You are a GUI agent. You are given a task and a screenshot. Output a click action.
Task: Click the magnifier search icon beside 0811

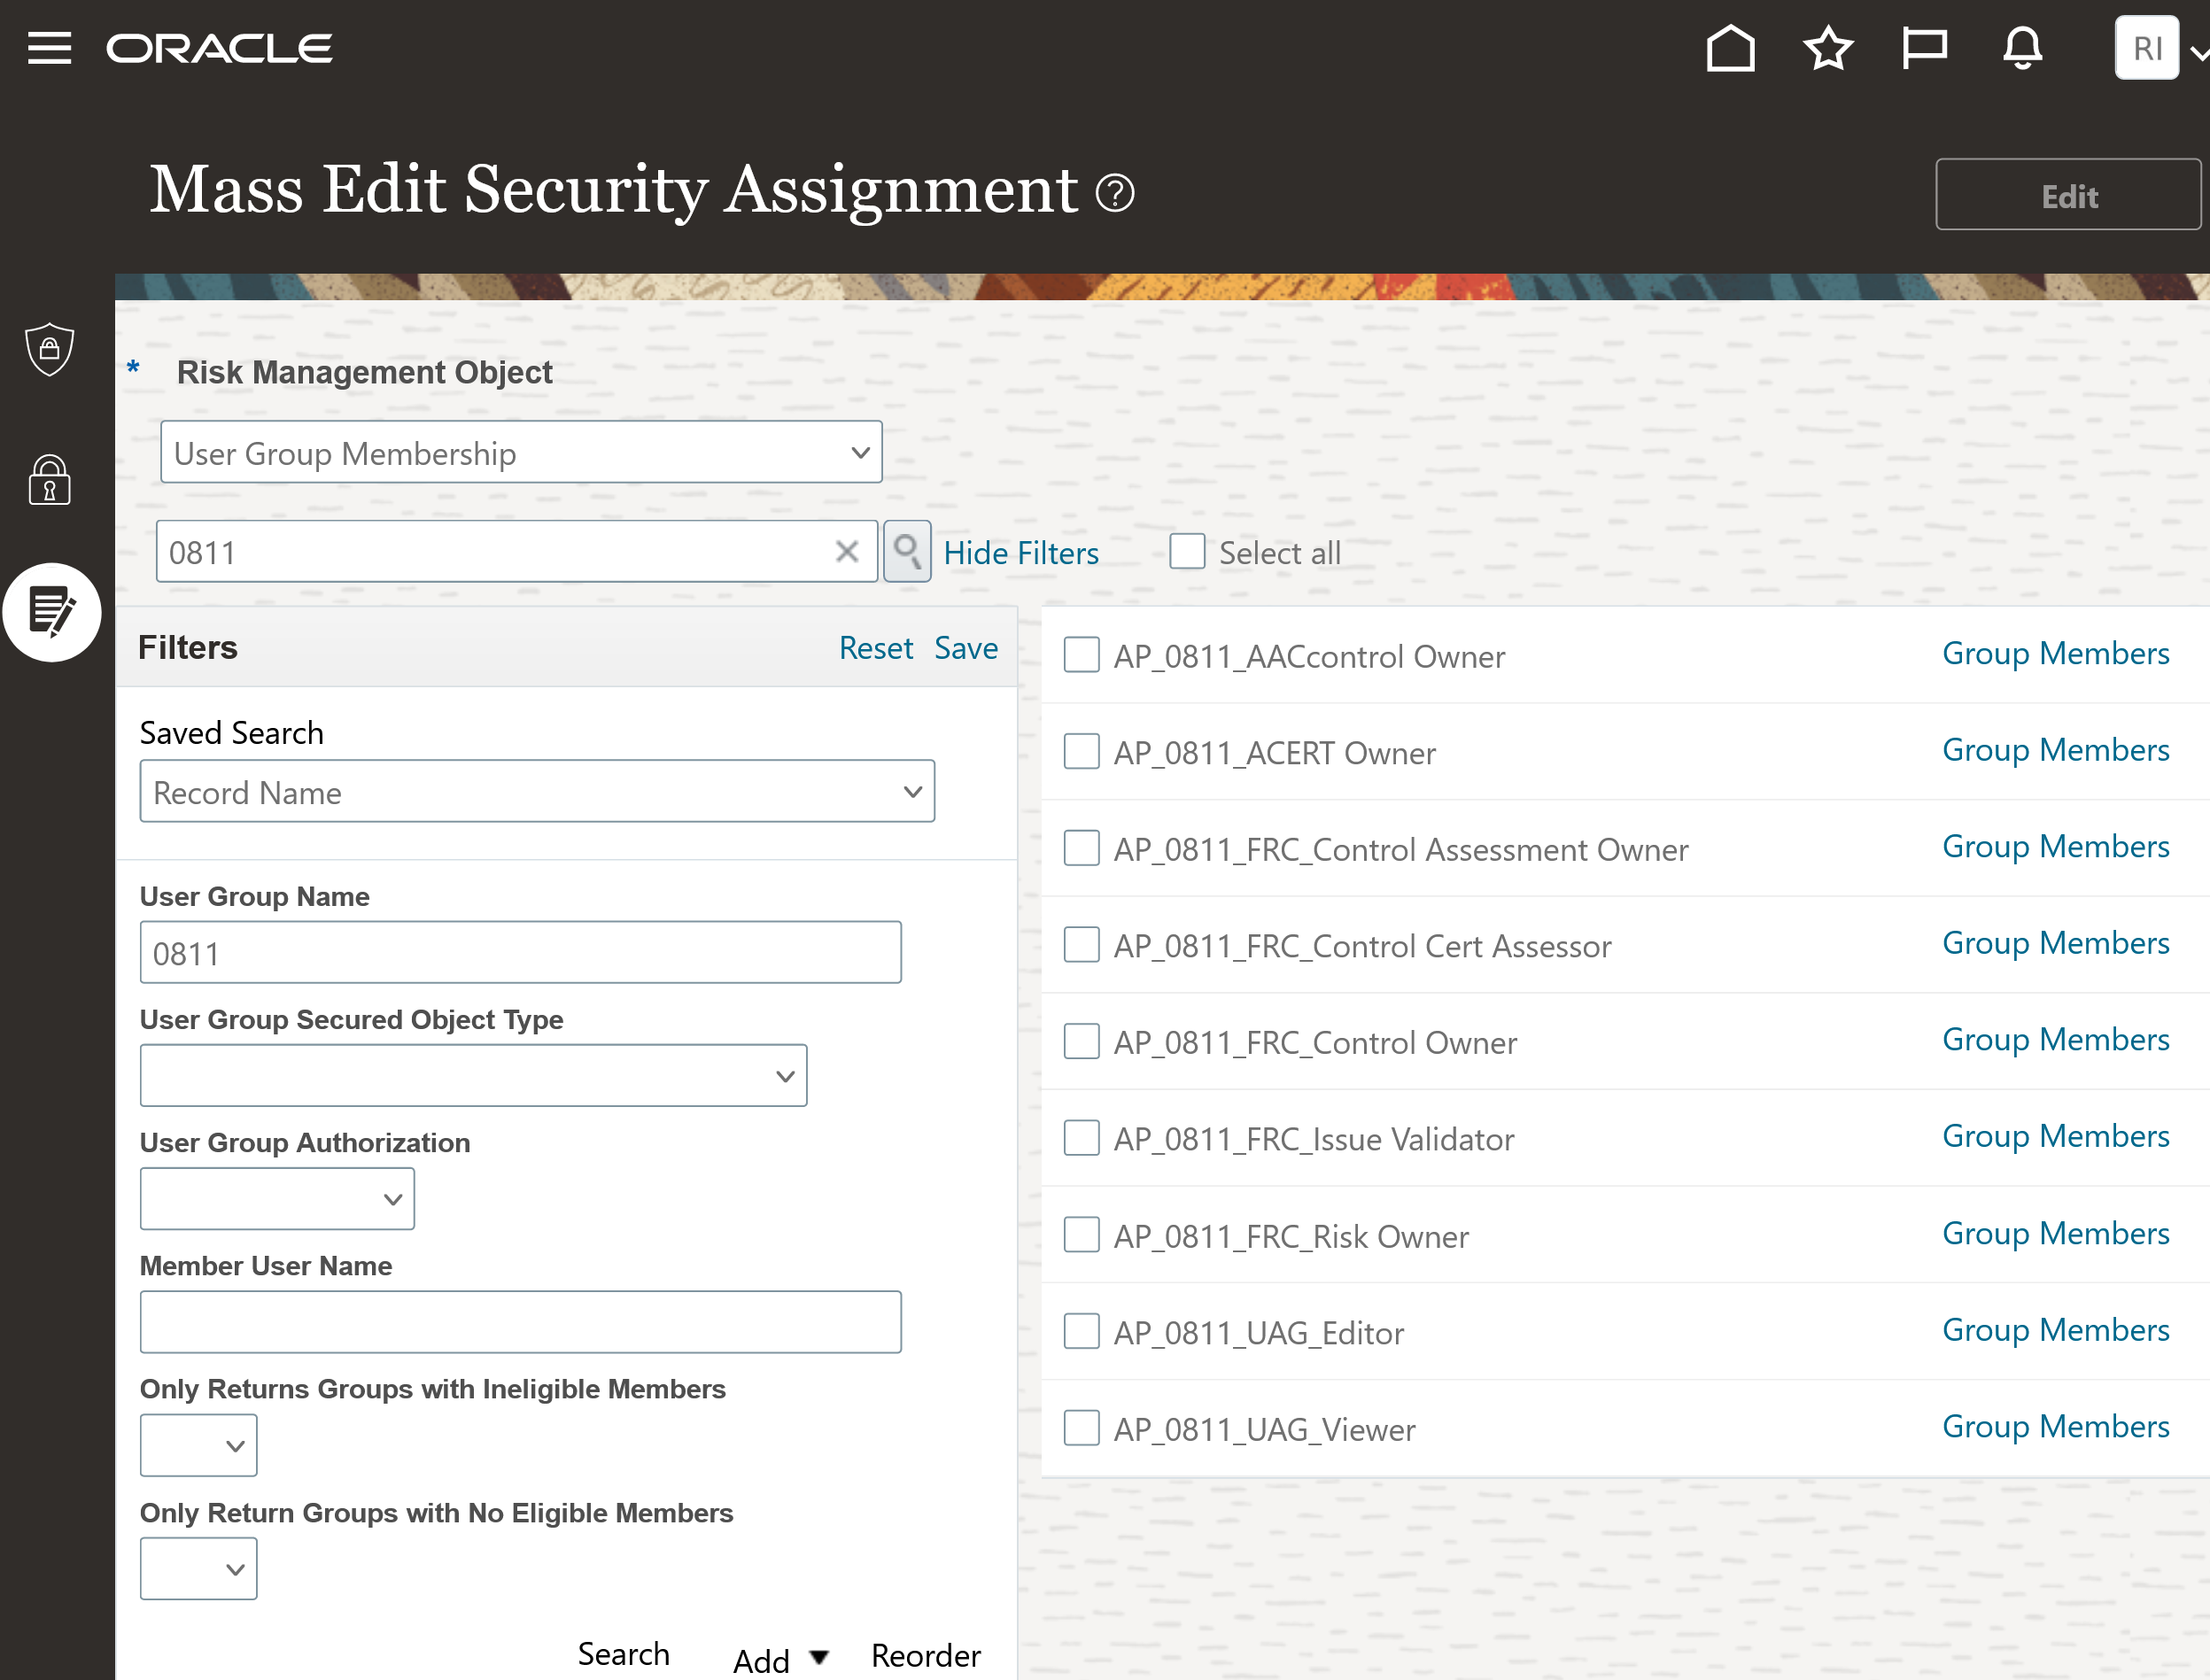coord(906,551)
